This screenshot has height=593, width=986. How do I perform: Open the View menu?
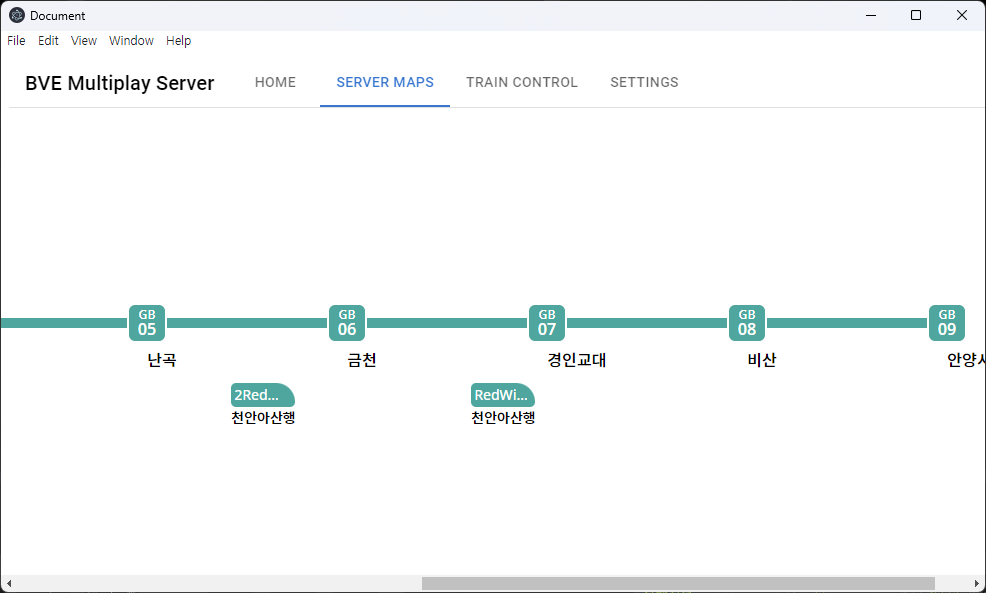pos(84,41)
